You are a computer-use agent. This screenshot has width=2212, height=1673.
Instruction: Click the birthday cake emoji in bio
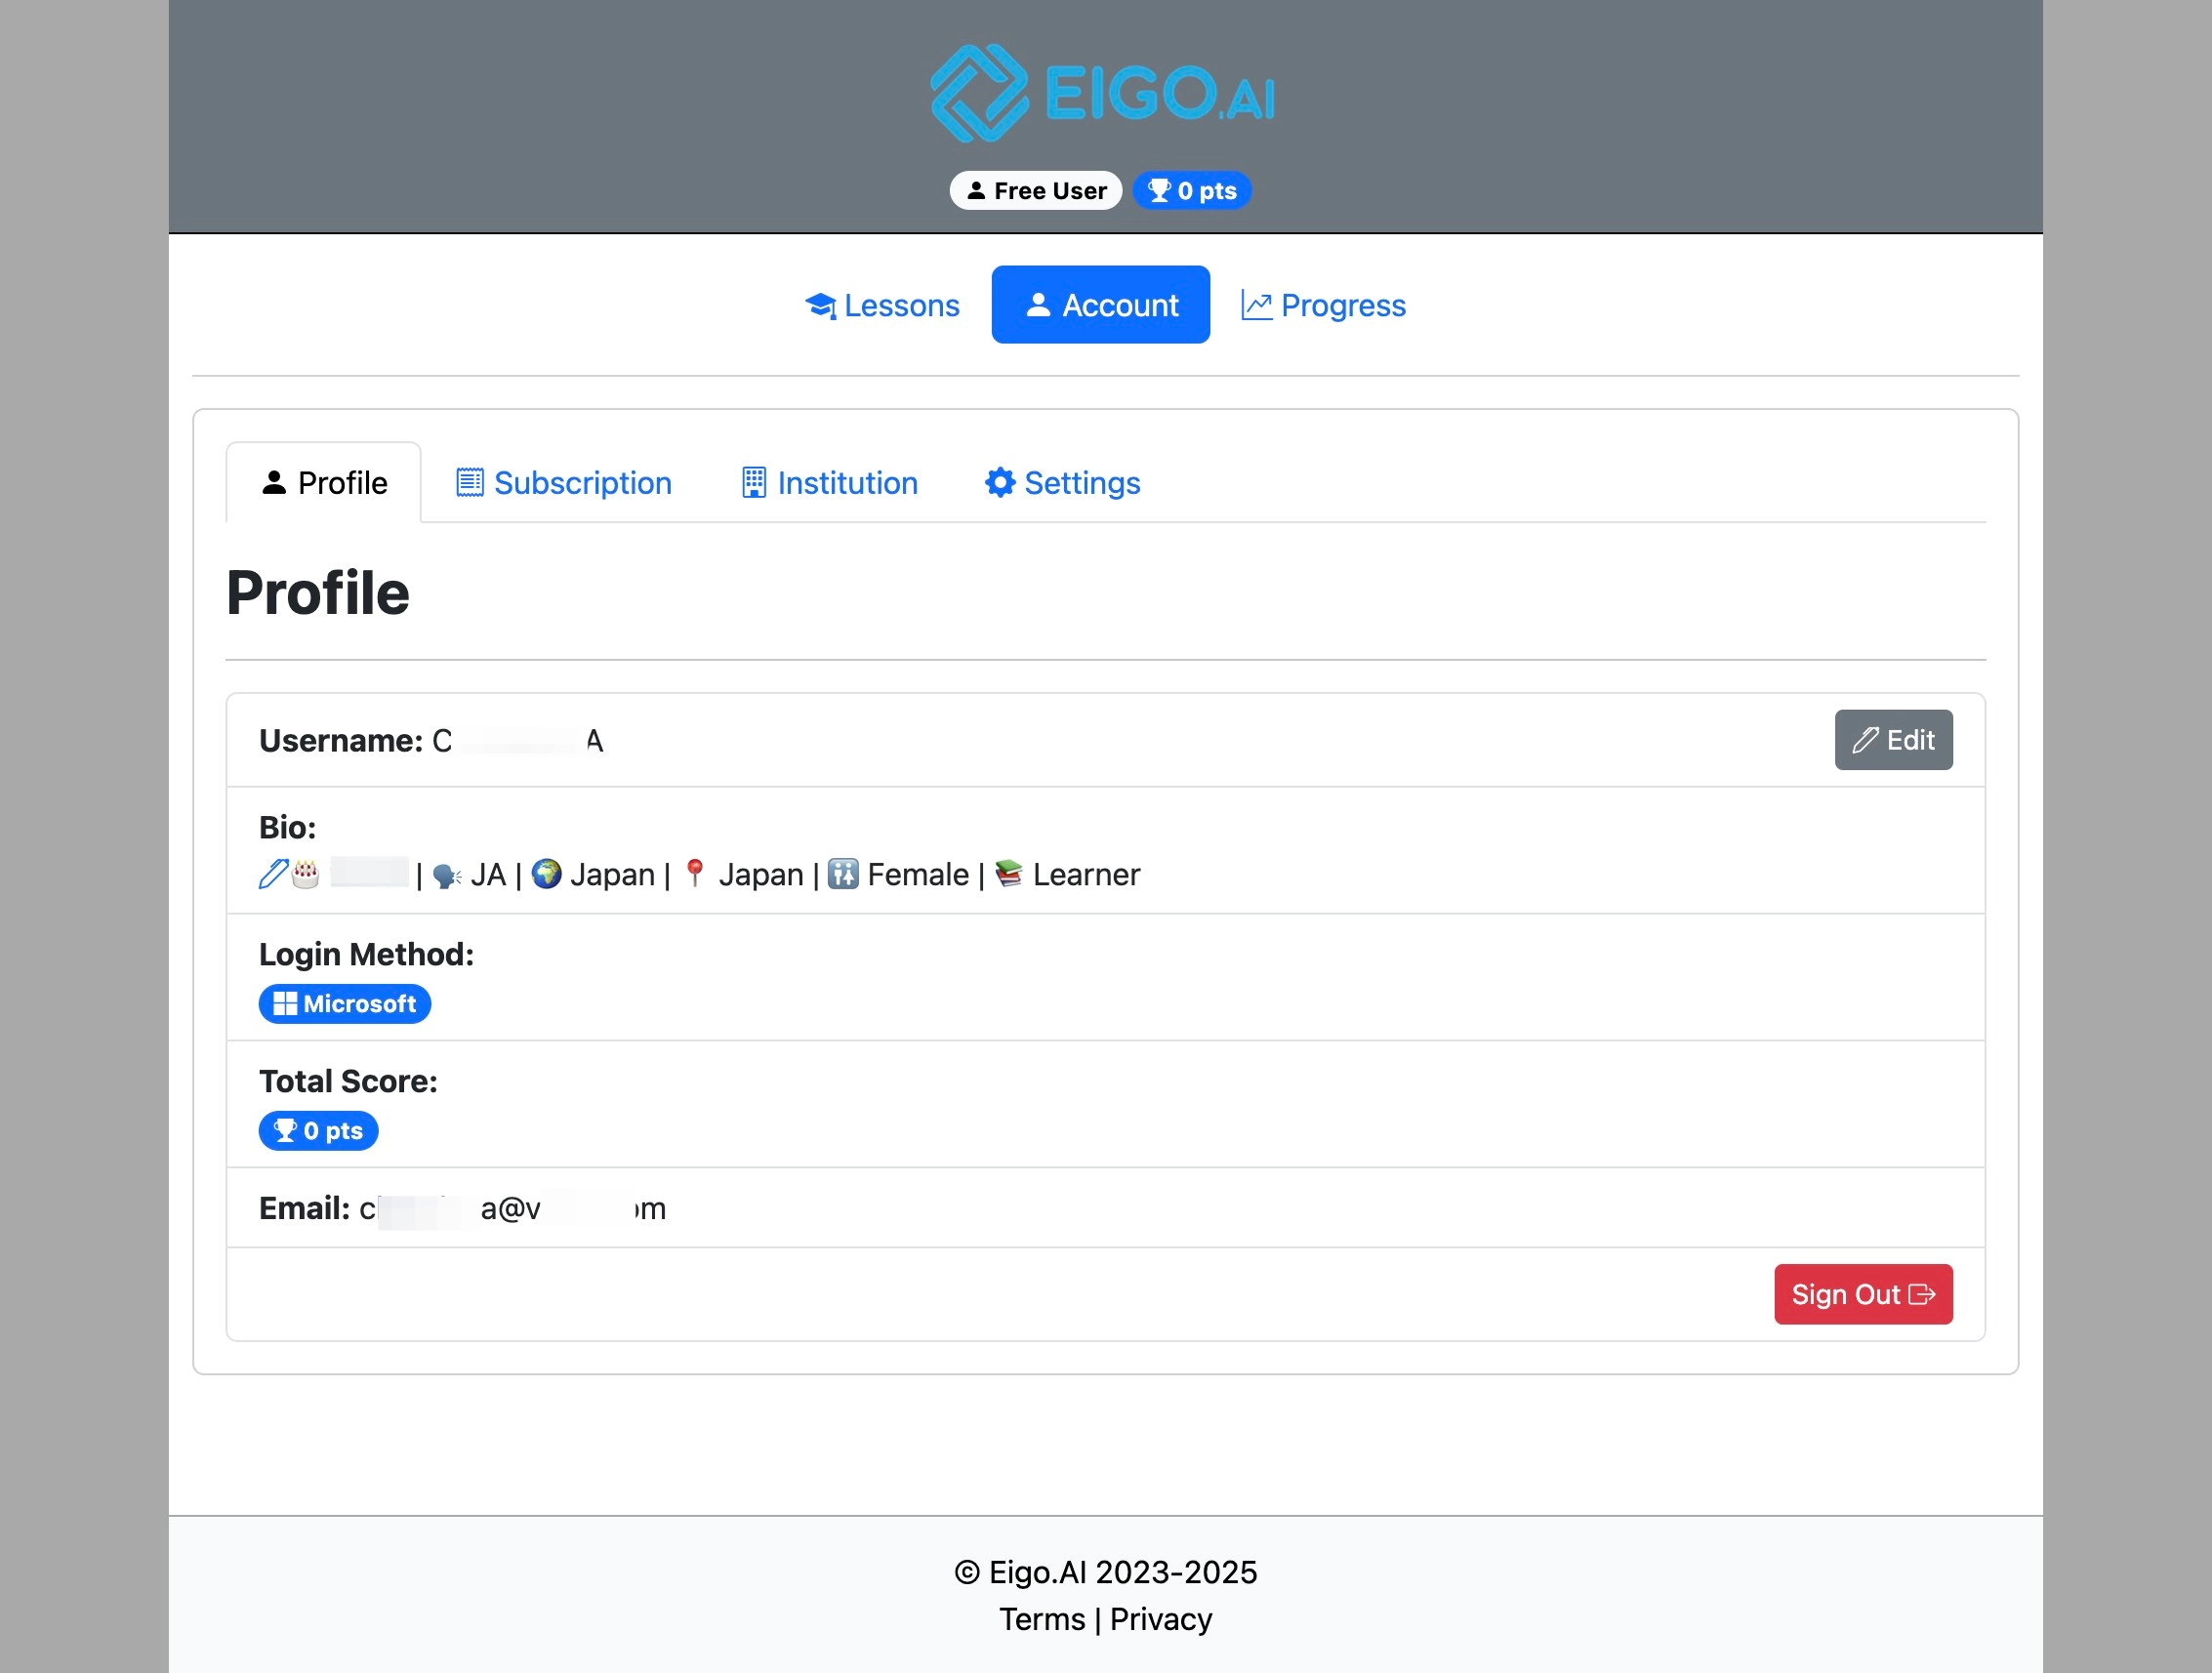click(x=305, y=874)
